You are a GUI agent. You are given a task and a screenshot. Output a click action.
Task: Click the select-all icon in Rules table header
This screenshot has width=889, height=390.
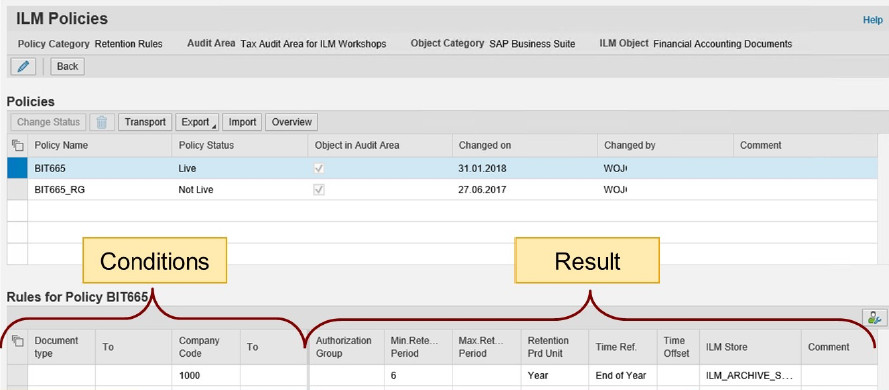pyautogui.click(x=17, y=341)
